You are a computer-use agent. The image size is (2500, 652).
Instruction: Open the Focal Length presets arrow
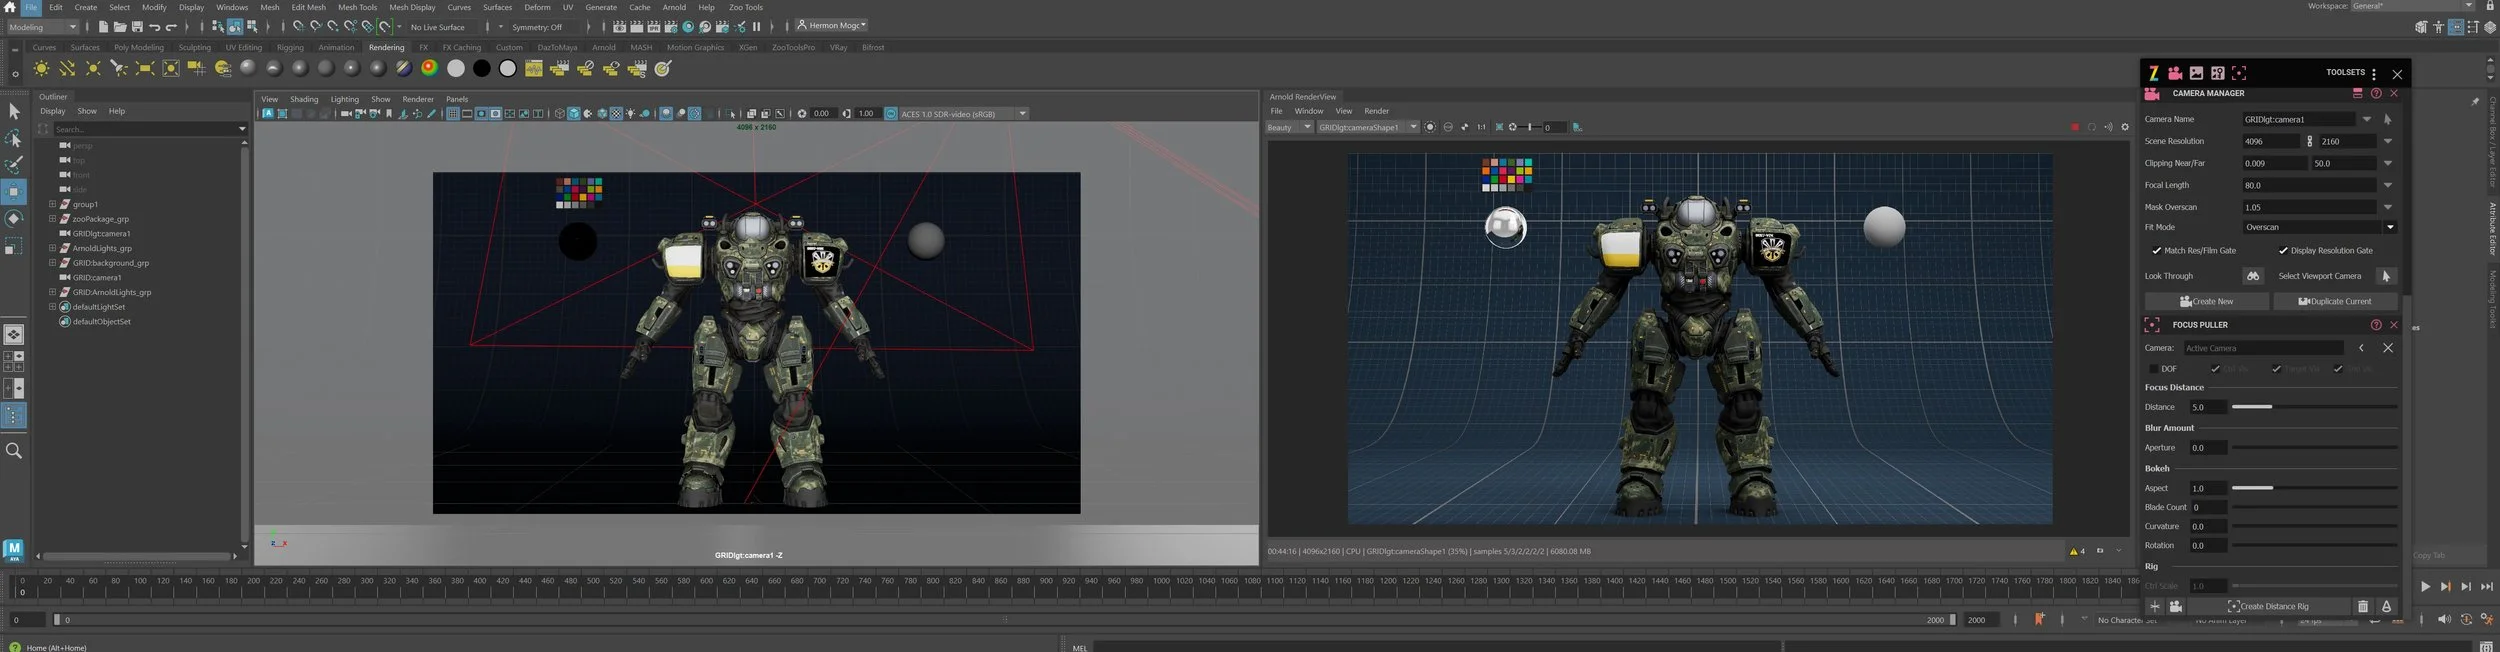point(2388,185)
